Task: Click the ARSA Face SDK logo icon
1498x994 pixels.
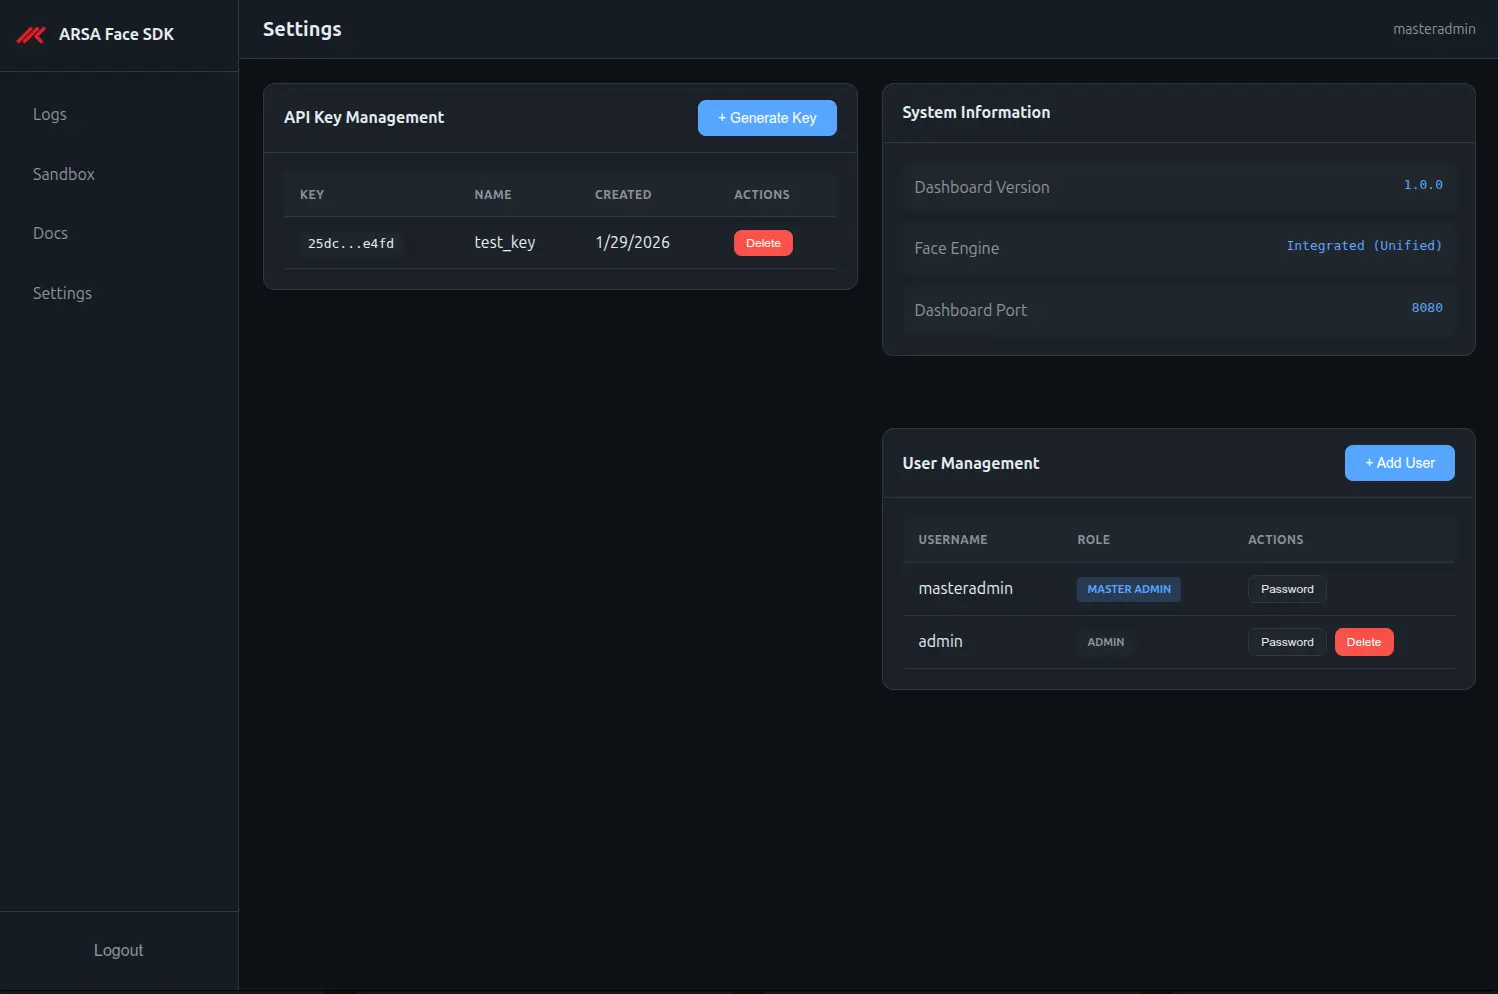Action: pyautogui.click(x=30, y=34)
